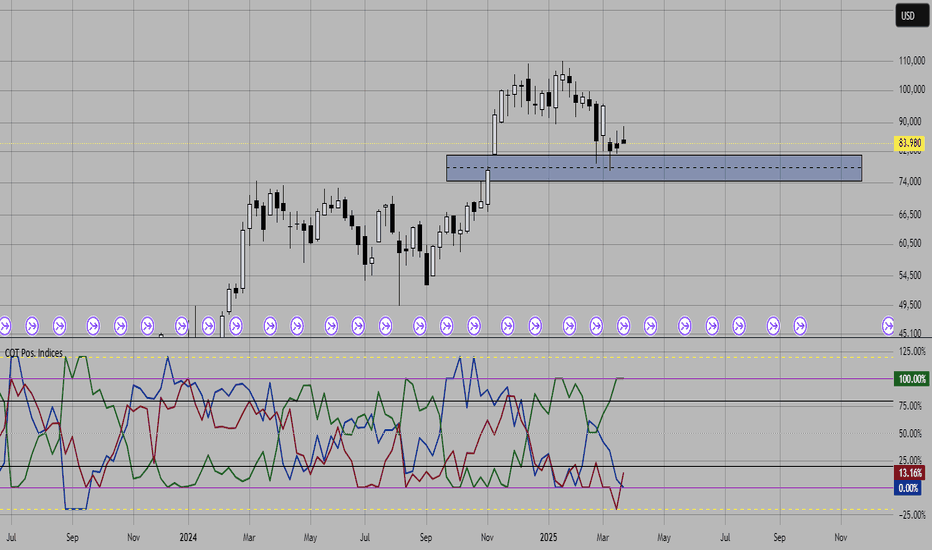The height and width of the screenshot is (550, 932).
Task: Select the COT Pos. Indices indicator label
Action: [x=34, y=353]
